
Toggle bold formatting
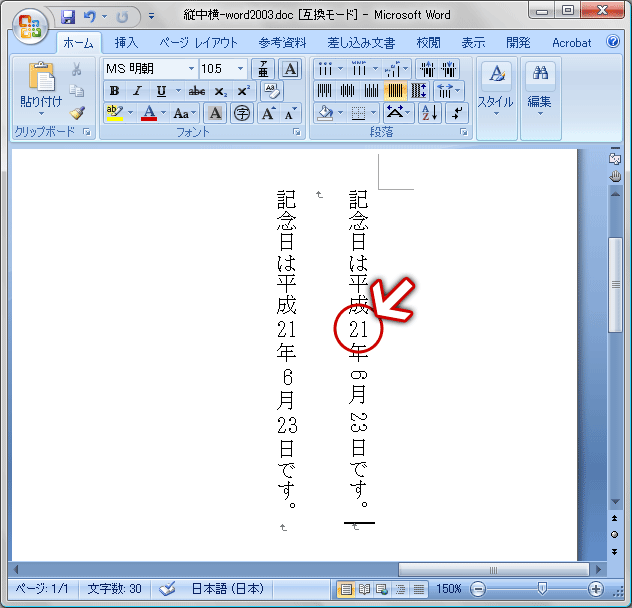[x=114, y=91]
